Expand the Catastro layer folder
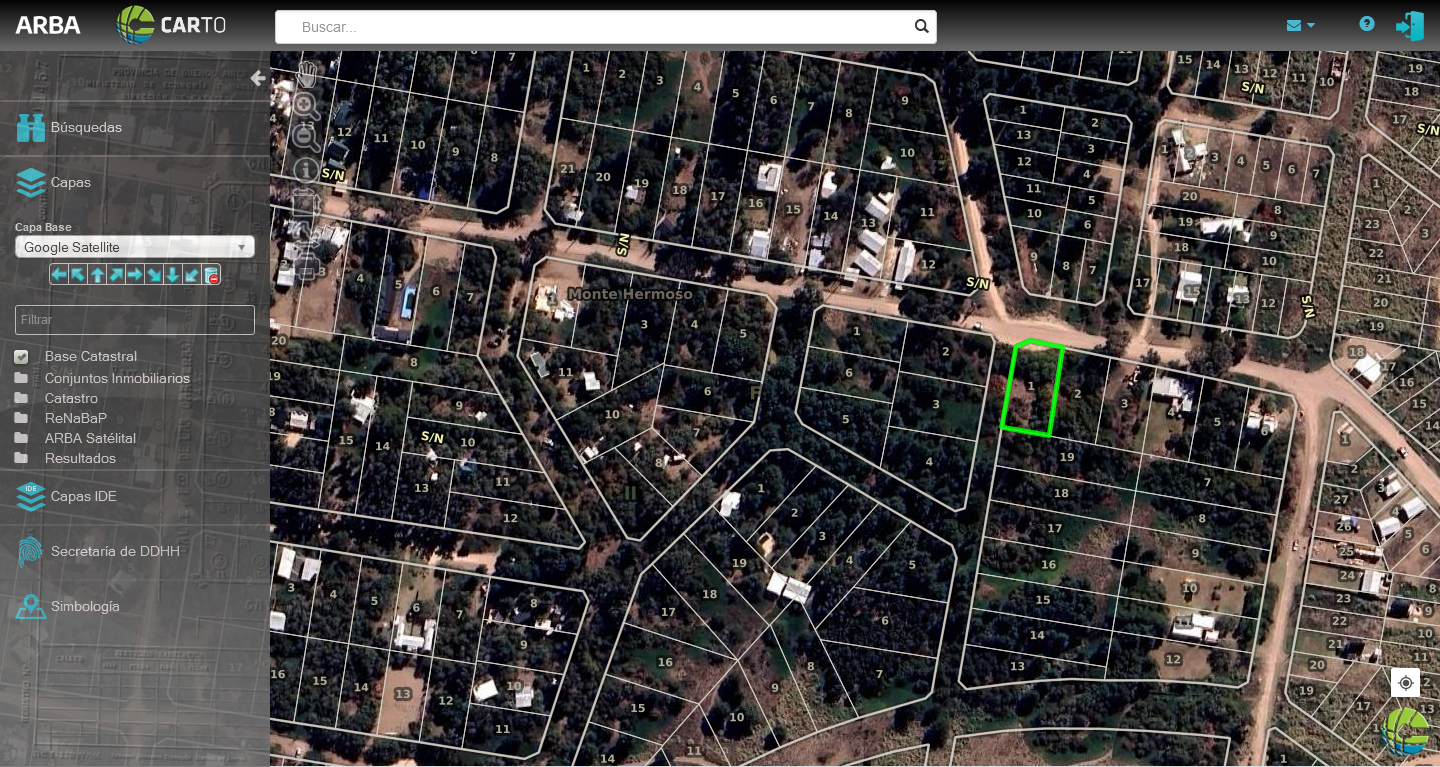The height and width of the screenshot is (767, 1440). [x=71, y=398]
